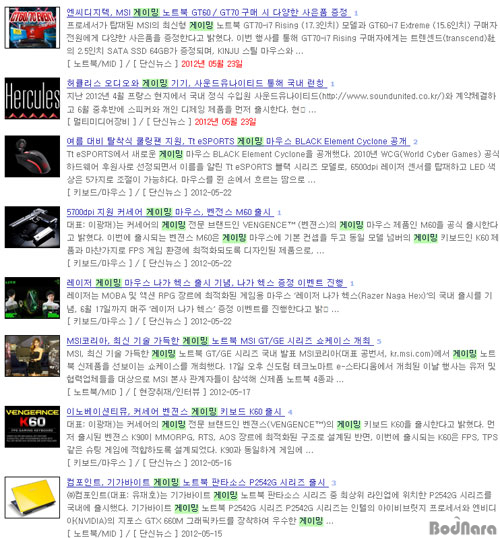Click the M60 mouse product thumbnail
The image size is (500, 538).
click(x=32, y=227)
